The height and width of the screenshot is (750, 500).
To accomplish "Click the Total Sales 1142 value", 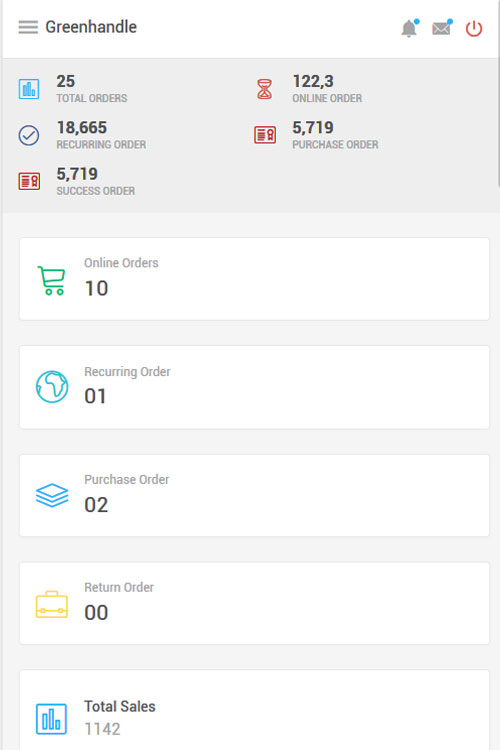I will pyautogui.click(x=102, y=729).
